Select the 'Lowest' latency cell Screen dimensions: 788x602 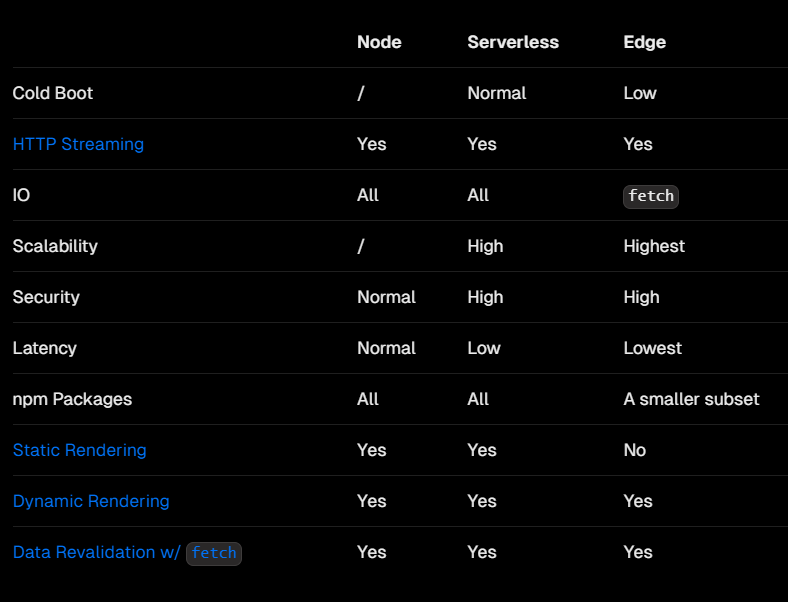[x=652, y=348]
